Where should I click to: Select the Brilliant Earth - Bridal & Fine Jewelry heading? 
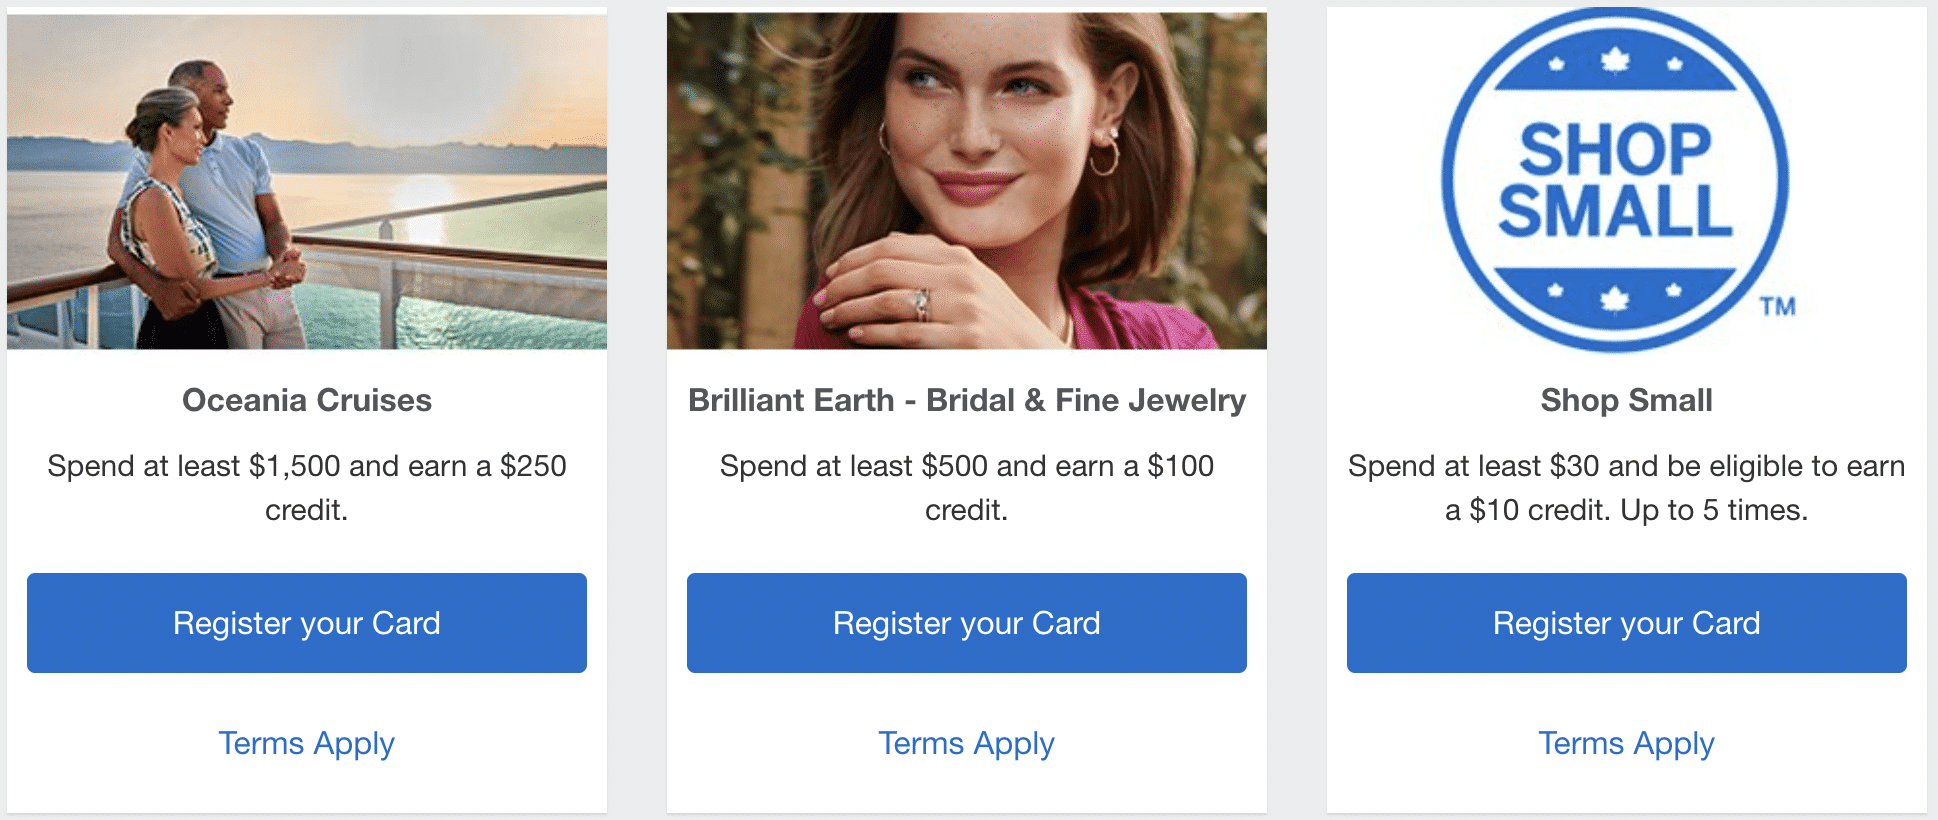[x=967, y=400]
